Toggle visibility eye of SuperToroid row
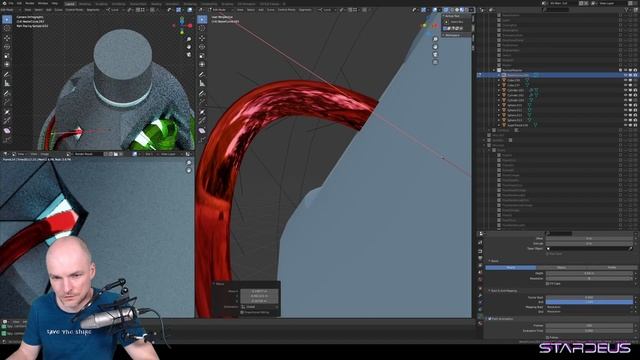640x360 pixels. 625,125
